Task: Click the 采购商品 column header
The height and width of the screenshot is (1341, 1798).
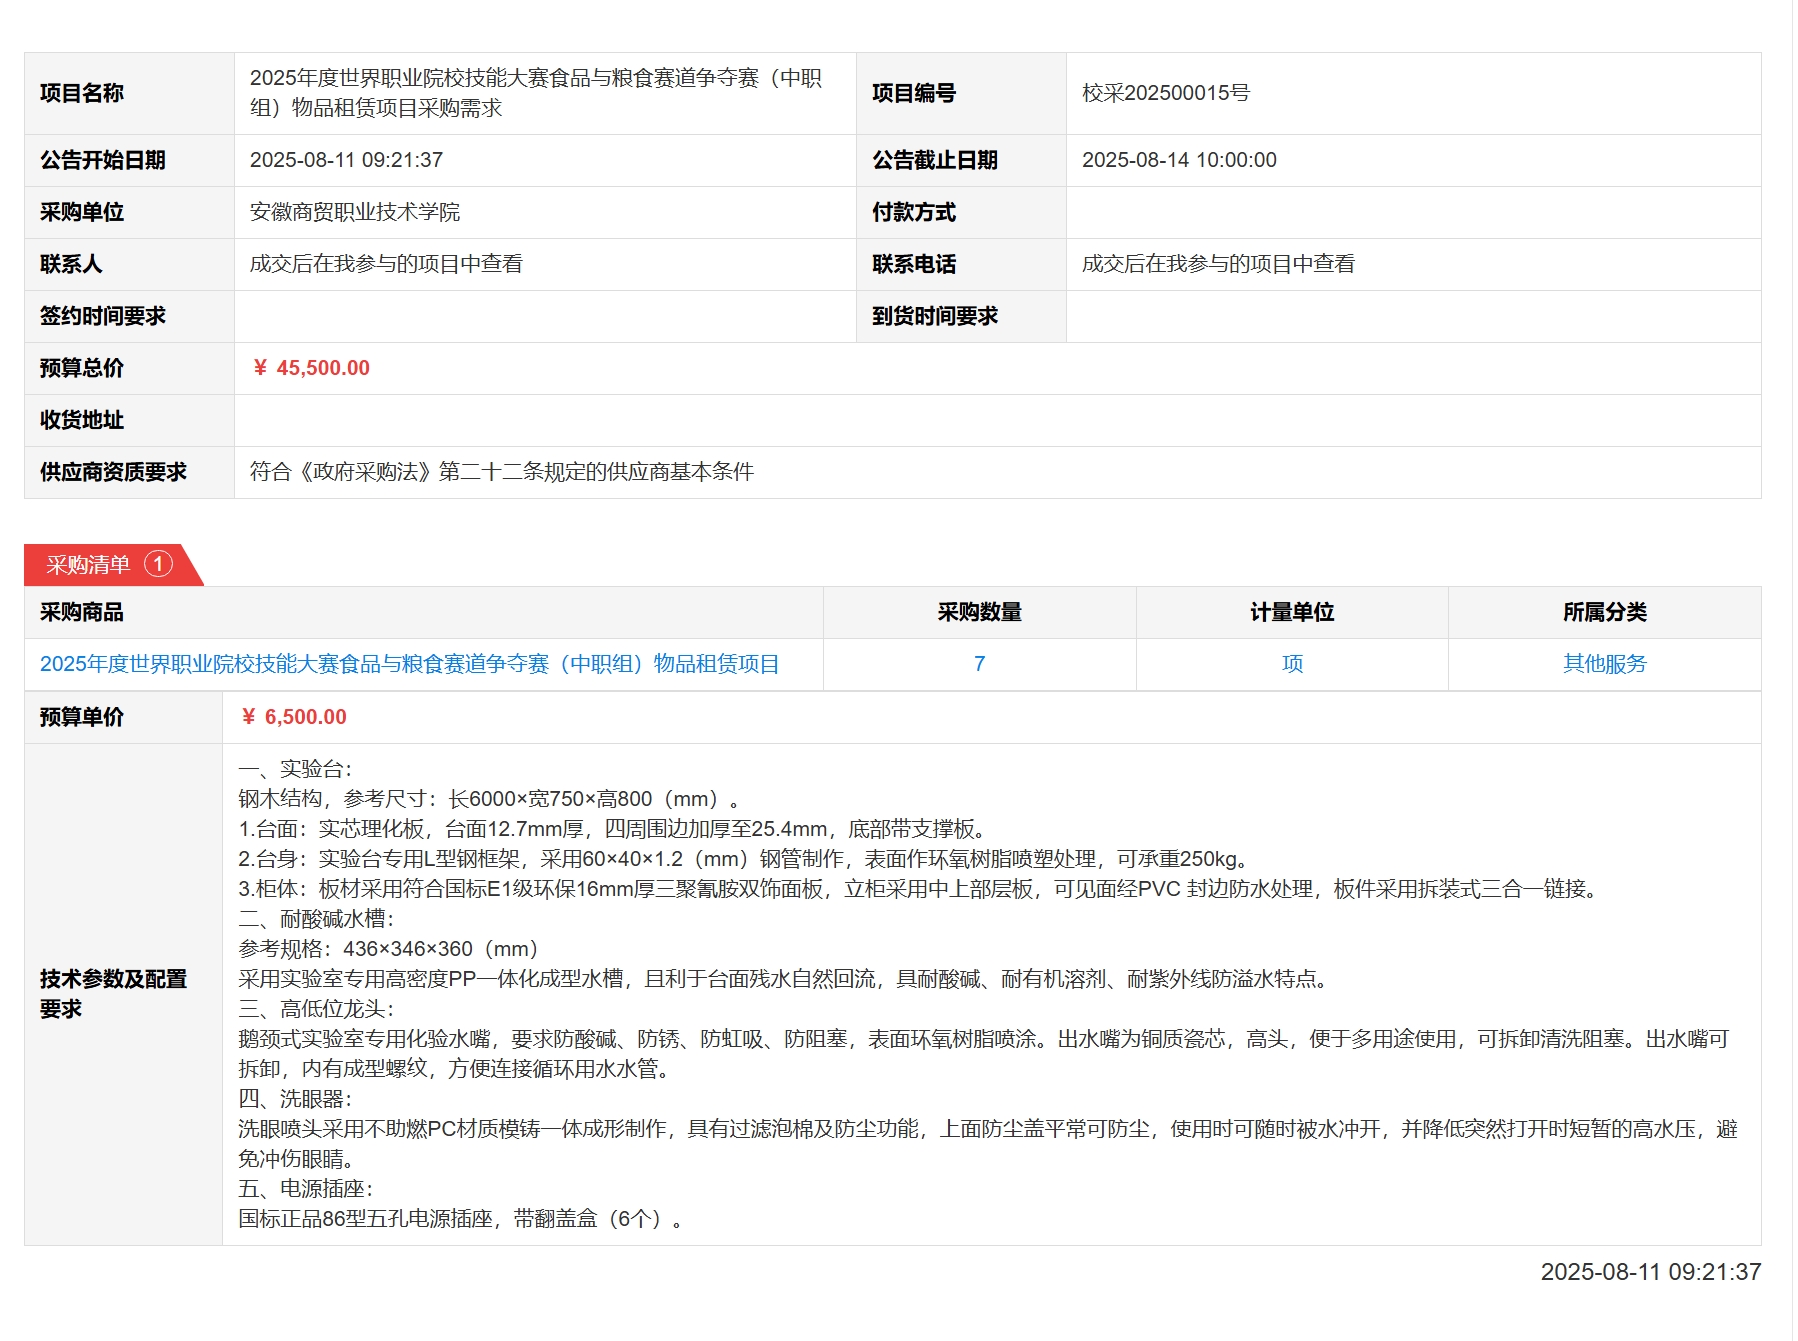Action: [x=82, y=612]
